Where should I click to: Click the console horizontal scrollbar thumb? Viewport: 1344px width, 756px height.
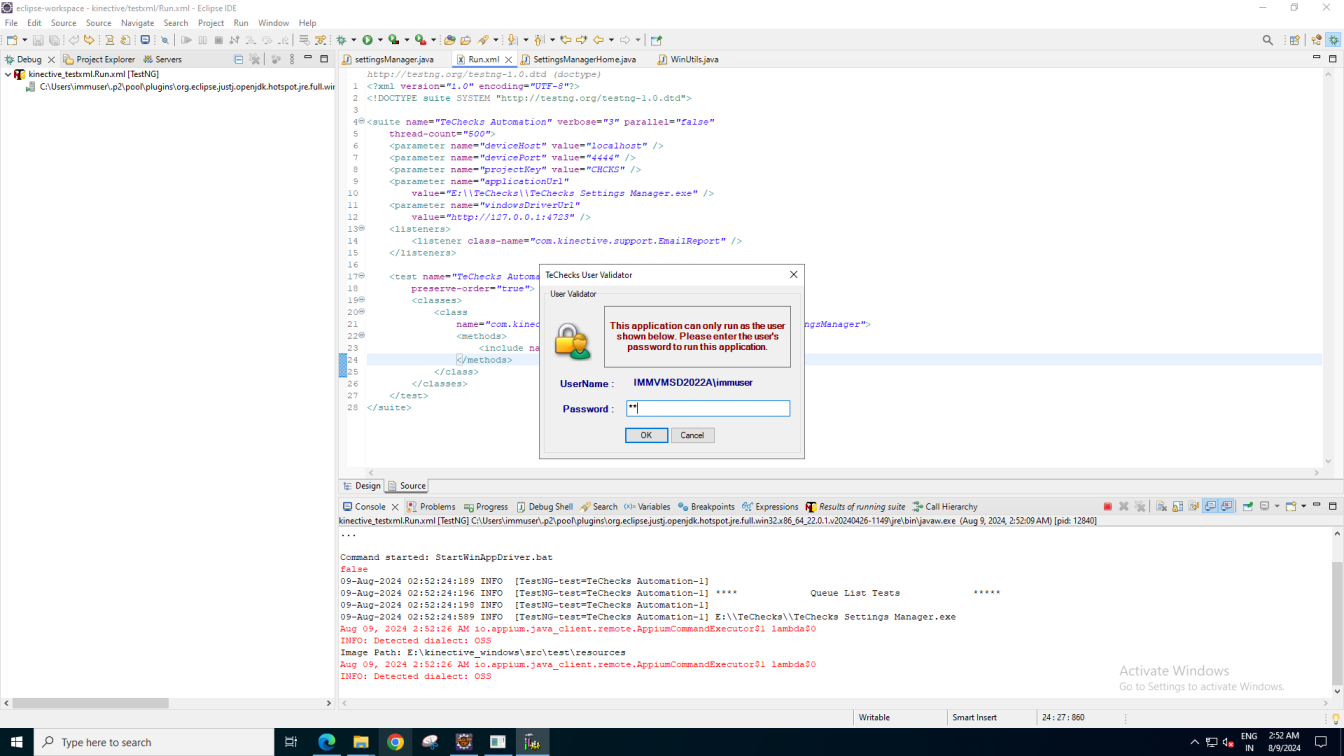tap(90, 703)
